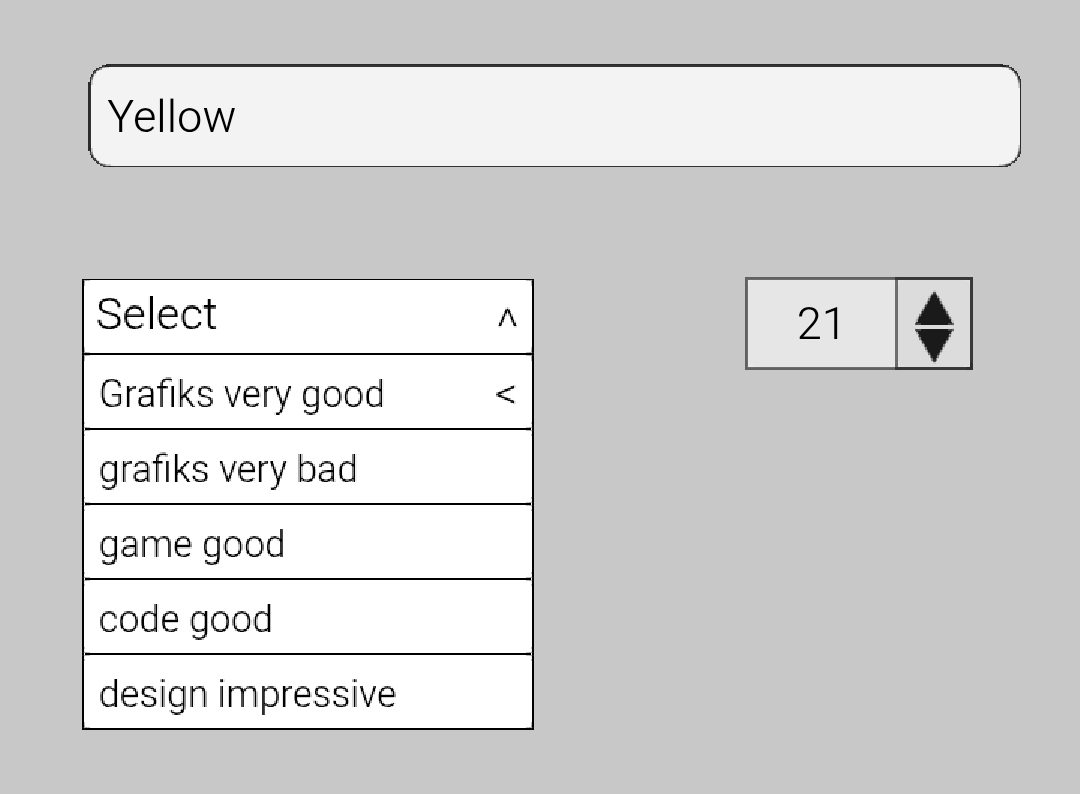Collapse the open Select dropdown header
Viewport: 1080px width, 794px height.
click(x=308, y=317)
